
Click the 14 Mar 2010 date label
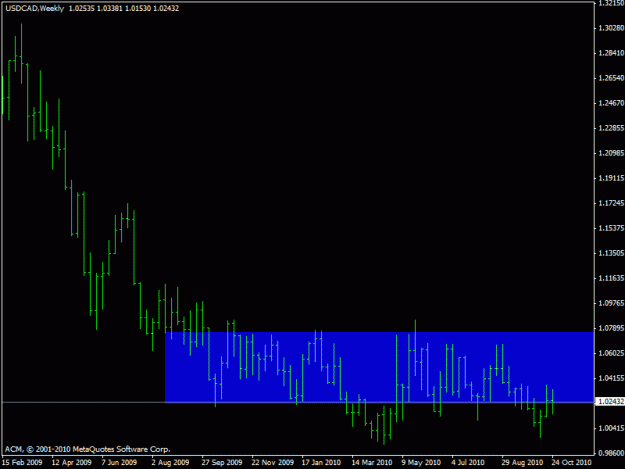(371, 463)
